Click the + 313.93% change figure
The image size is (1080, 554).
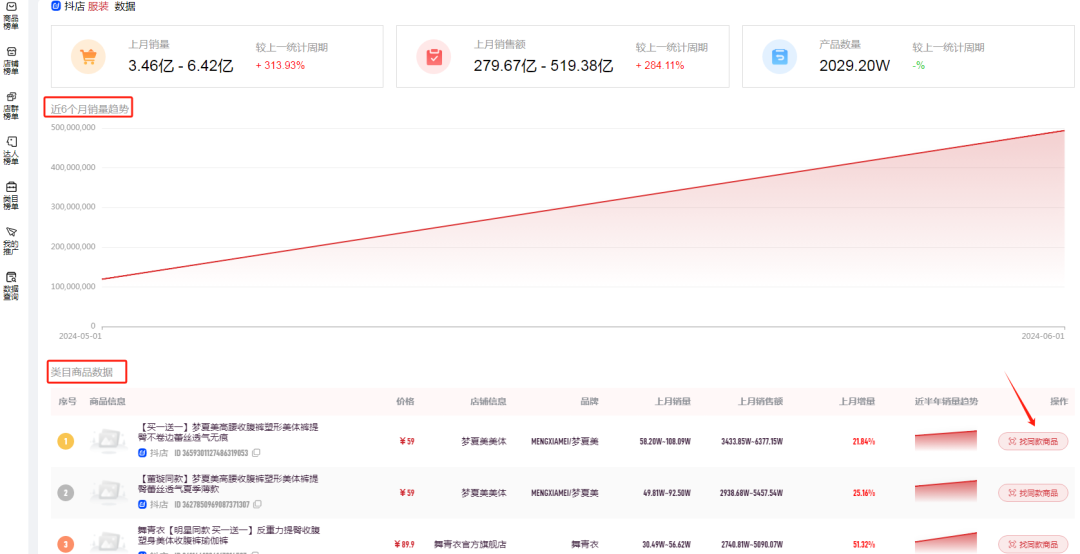[280, 65]
